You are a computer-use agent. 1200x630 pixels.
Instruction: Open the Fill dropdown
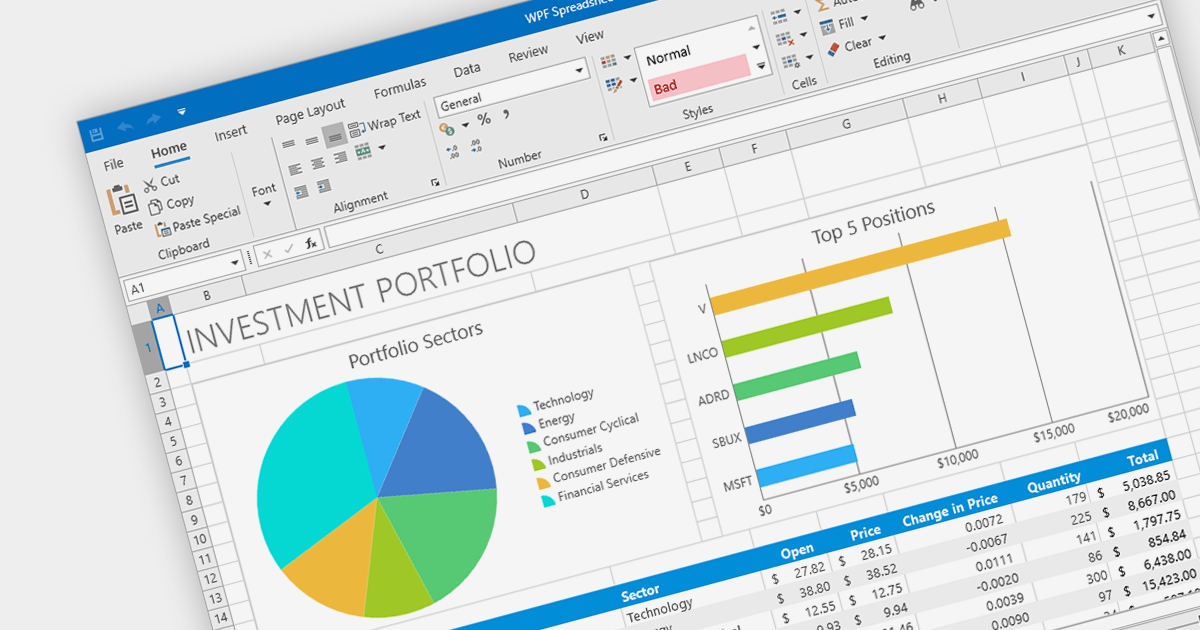click(x=846, y=23)
